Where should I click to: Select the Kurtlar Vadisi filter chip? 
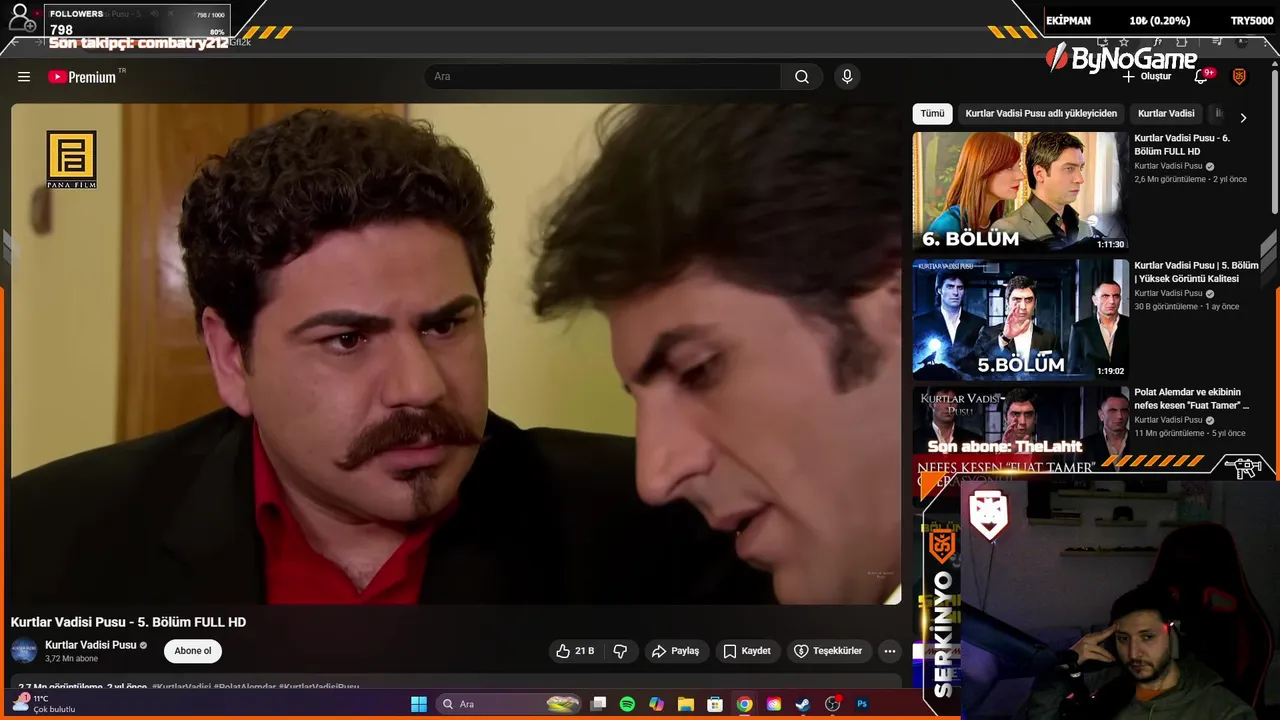coord(1166,114)
